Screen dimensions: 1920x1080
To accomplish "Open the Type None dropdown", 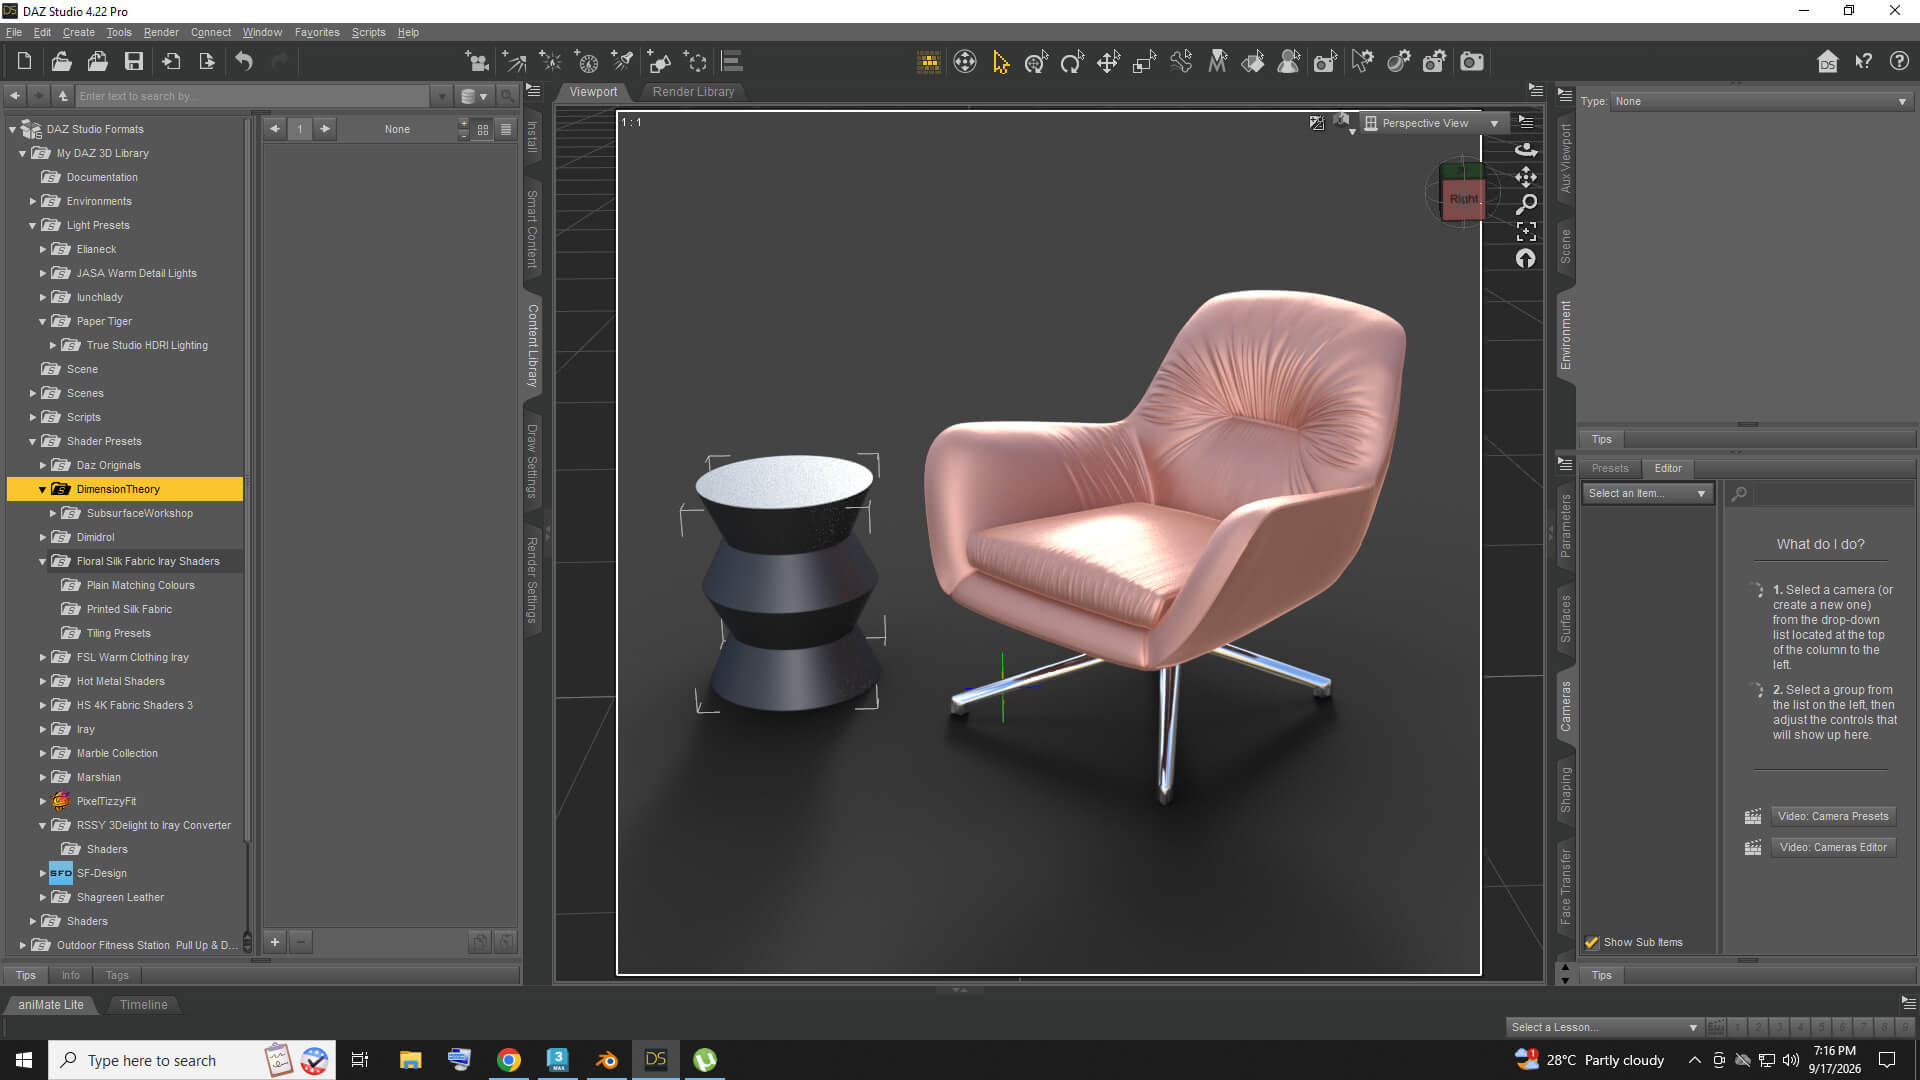I will [1761, 101].
